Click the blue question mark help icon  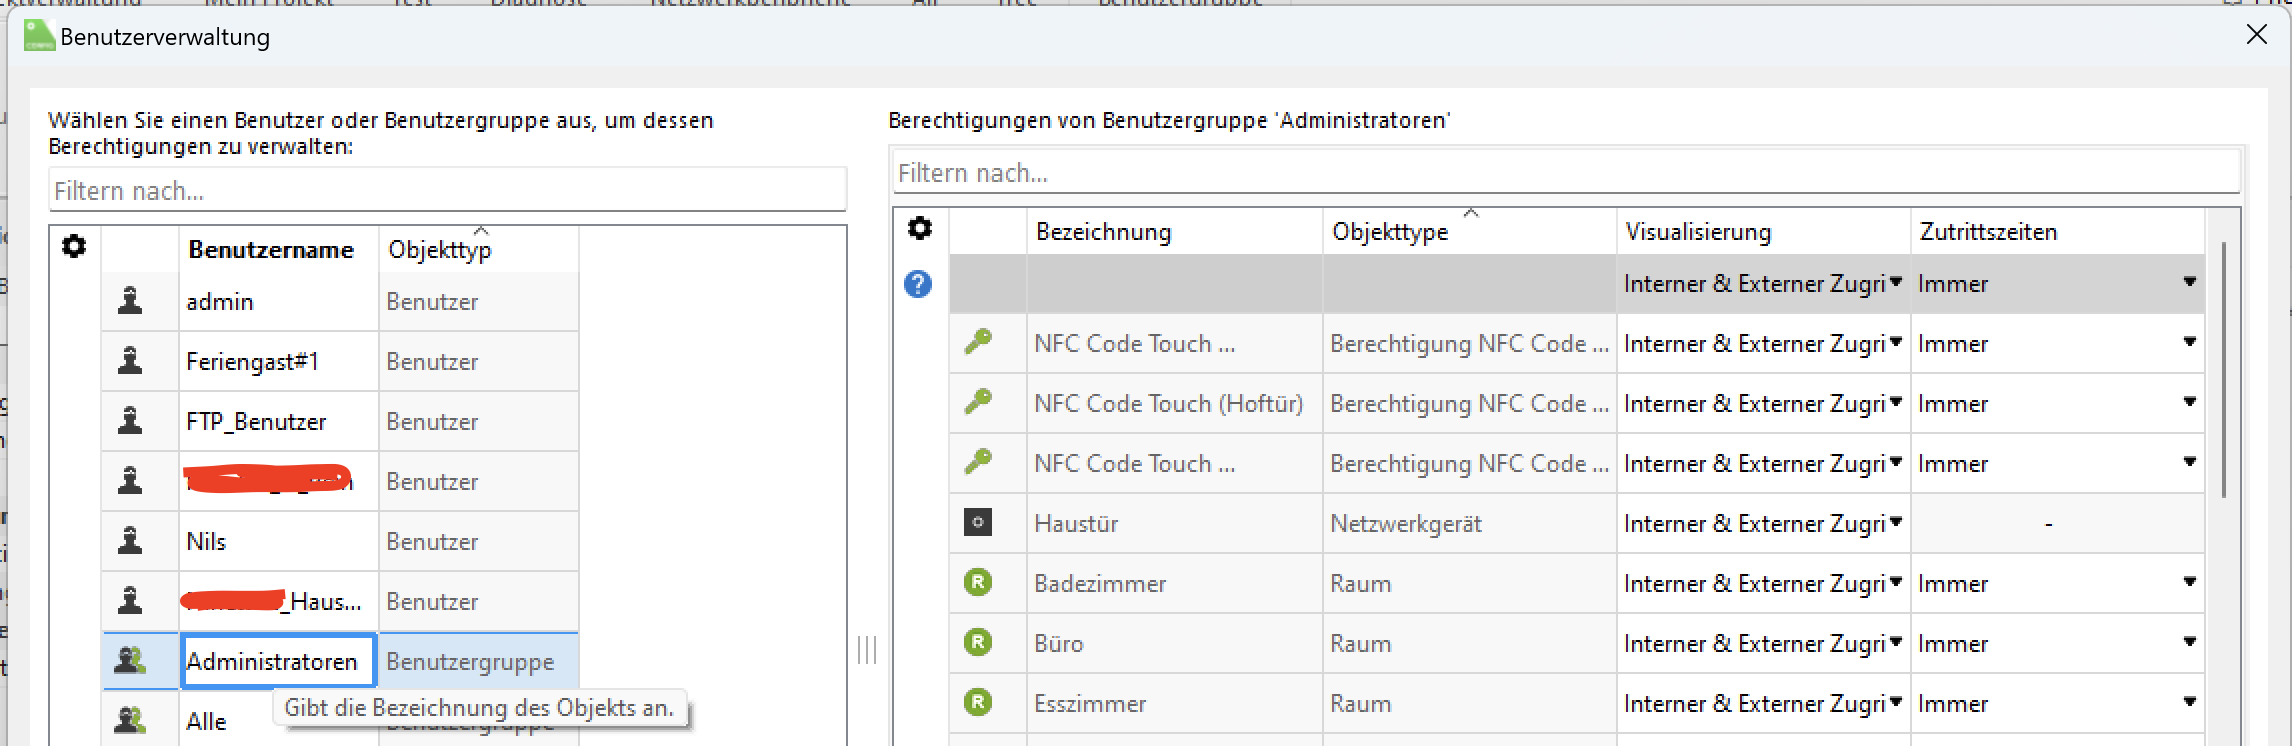(x=918, y=284)
